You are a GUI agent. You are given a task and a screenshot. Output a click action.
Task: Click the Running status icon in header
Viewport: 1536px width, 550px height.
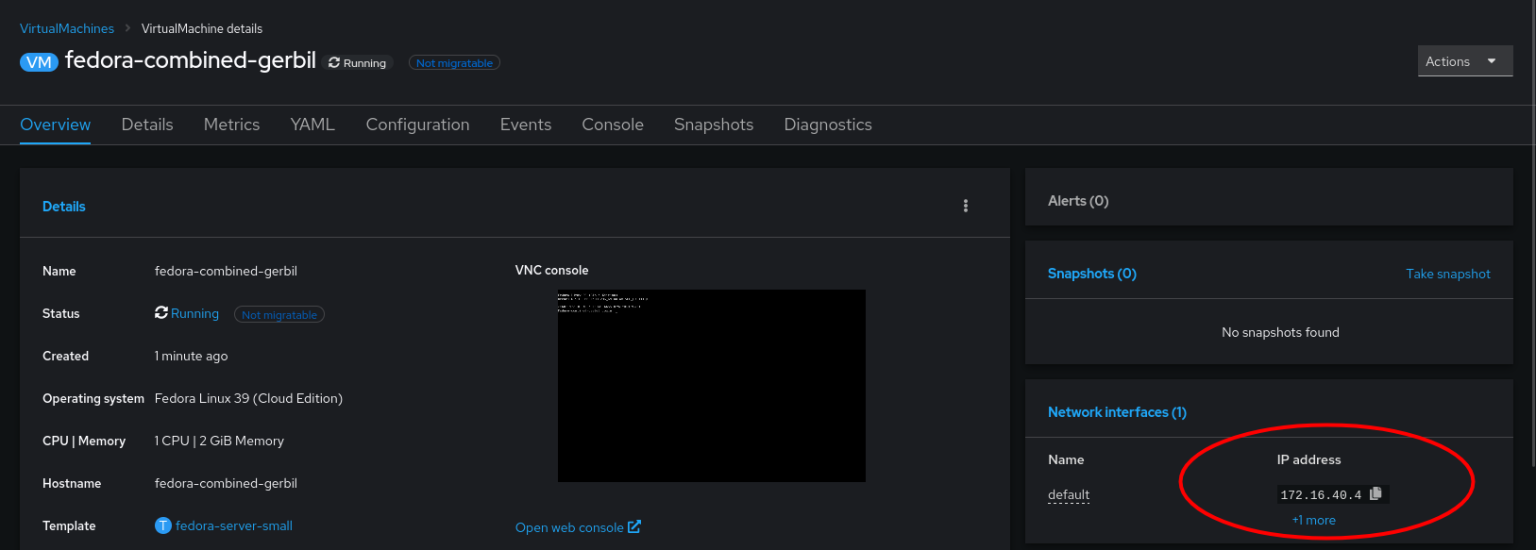(x=334, y=63)
